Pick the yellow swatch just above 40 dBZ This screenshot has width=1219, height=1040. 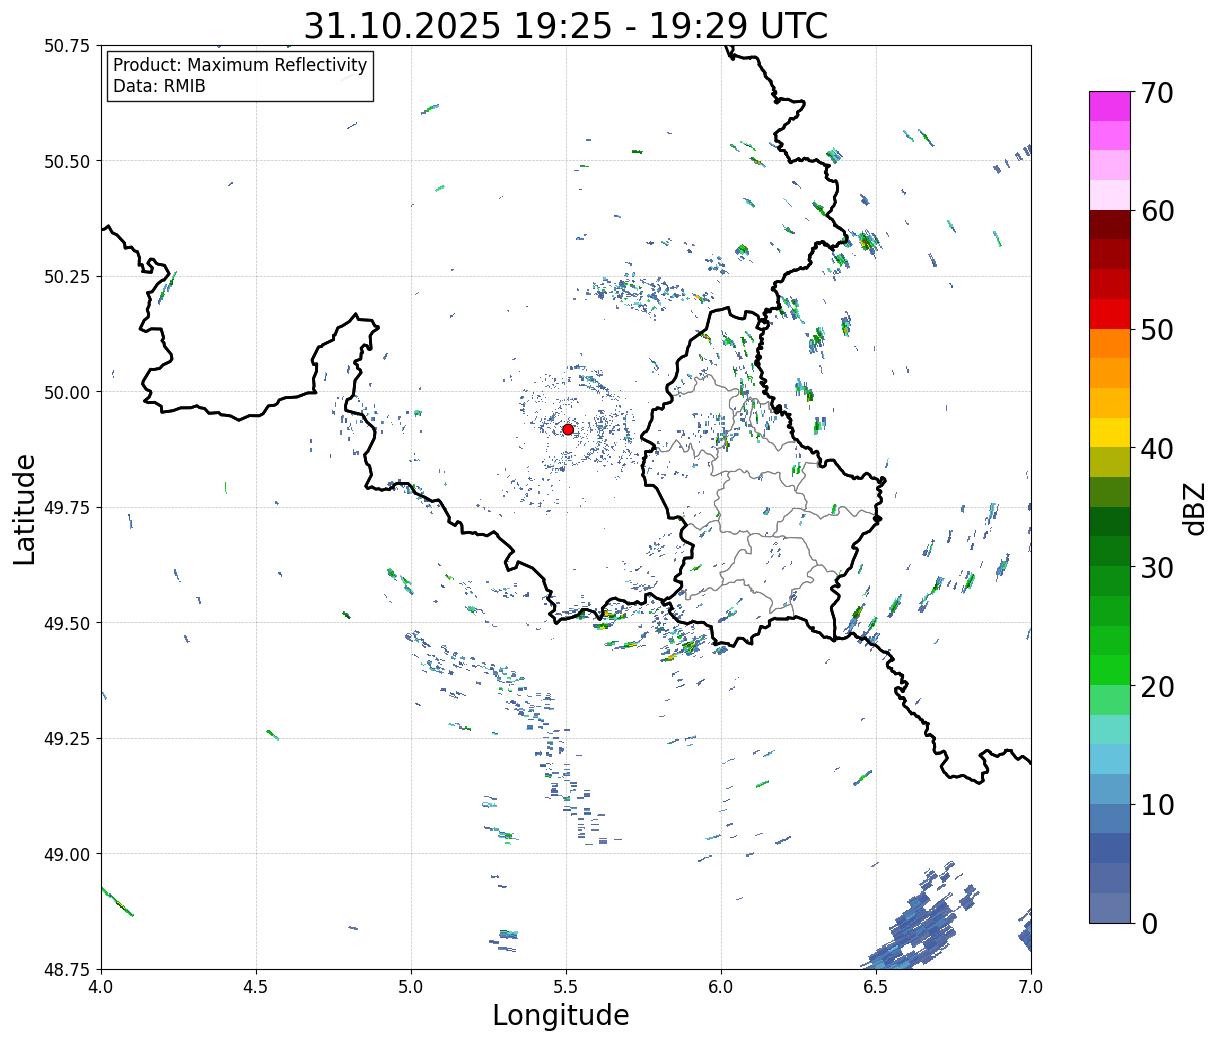click(x=1109, y=432)
